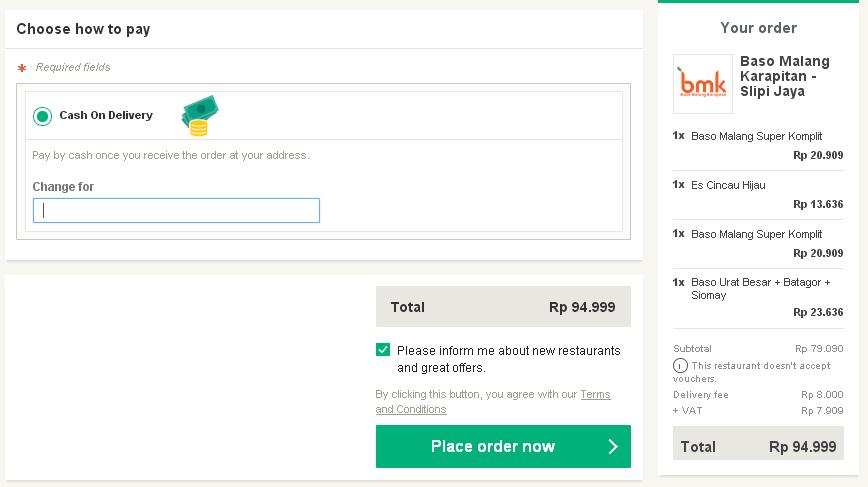The image size is (868, 487).
Task: Uncheck the new restaurants offers checkbox
Action: coord(383,350)
